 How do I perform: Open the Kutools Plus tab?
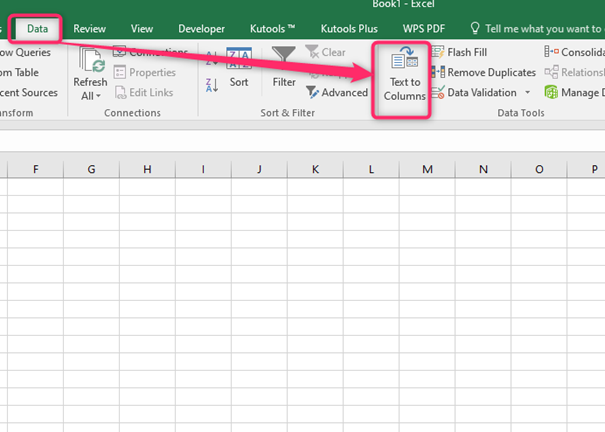click(x=349, y=29)
